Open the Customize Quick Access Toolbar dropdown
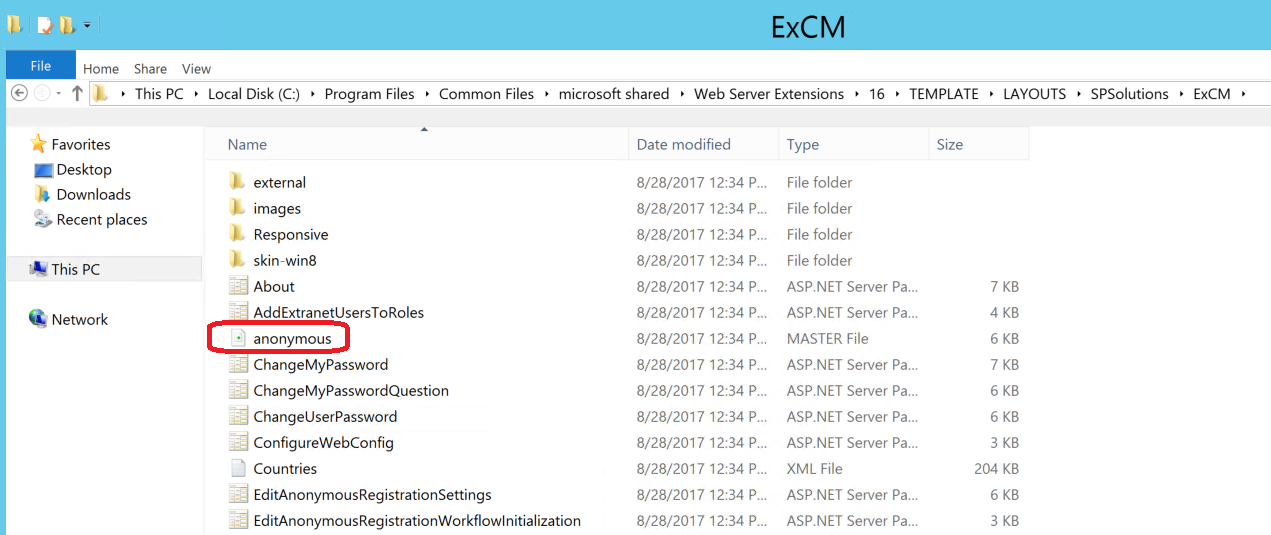Screen dimensions: 1271x535 click(x=87, y=25)
